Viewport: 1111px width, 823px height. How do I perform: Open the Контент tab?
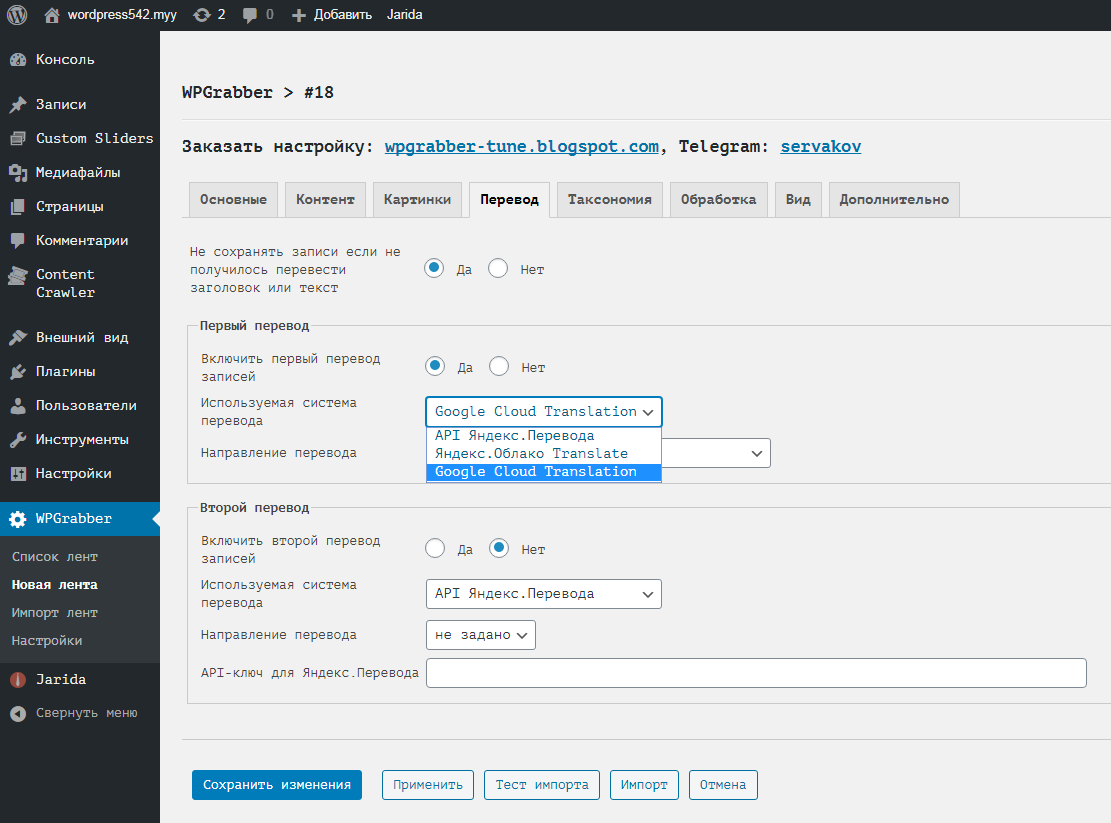(324, 199)
